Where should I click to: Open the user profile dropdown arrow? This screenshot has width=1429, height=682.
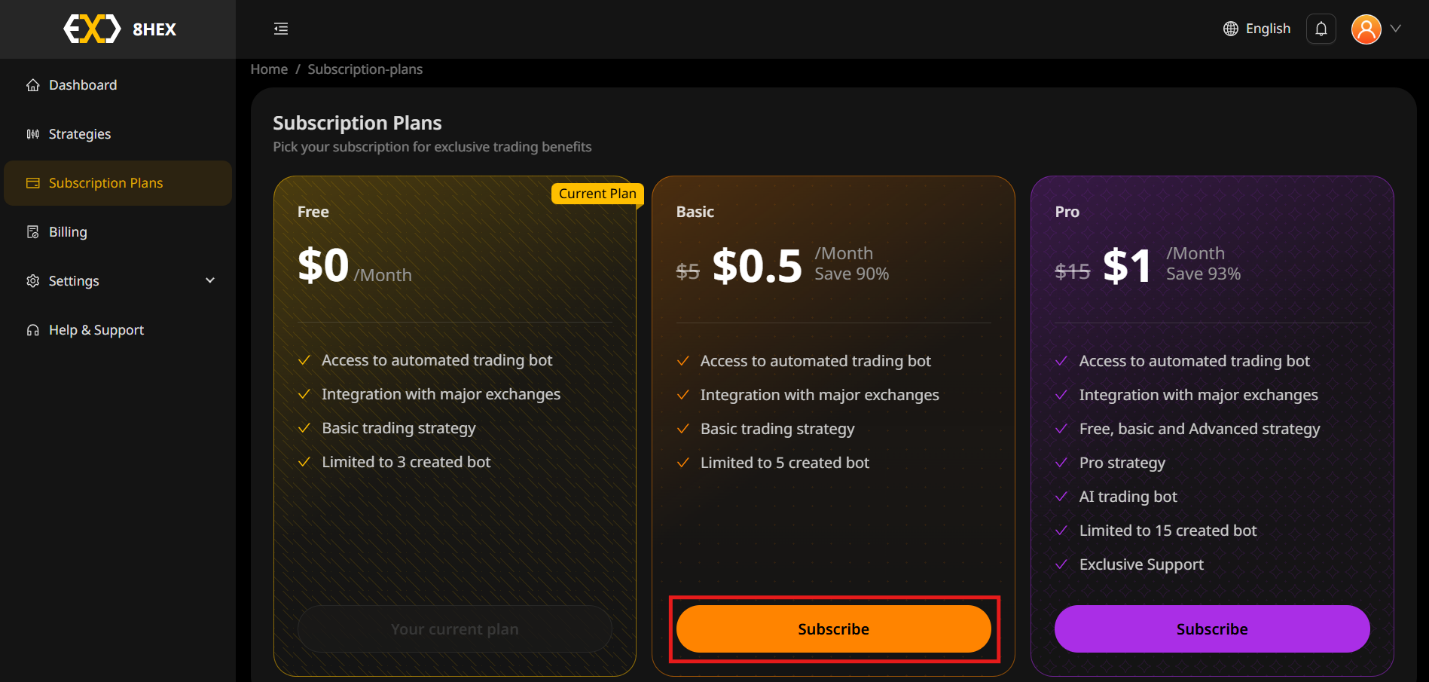[x=1398, y=29]
